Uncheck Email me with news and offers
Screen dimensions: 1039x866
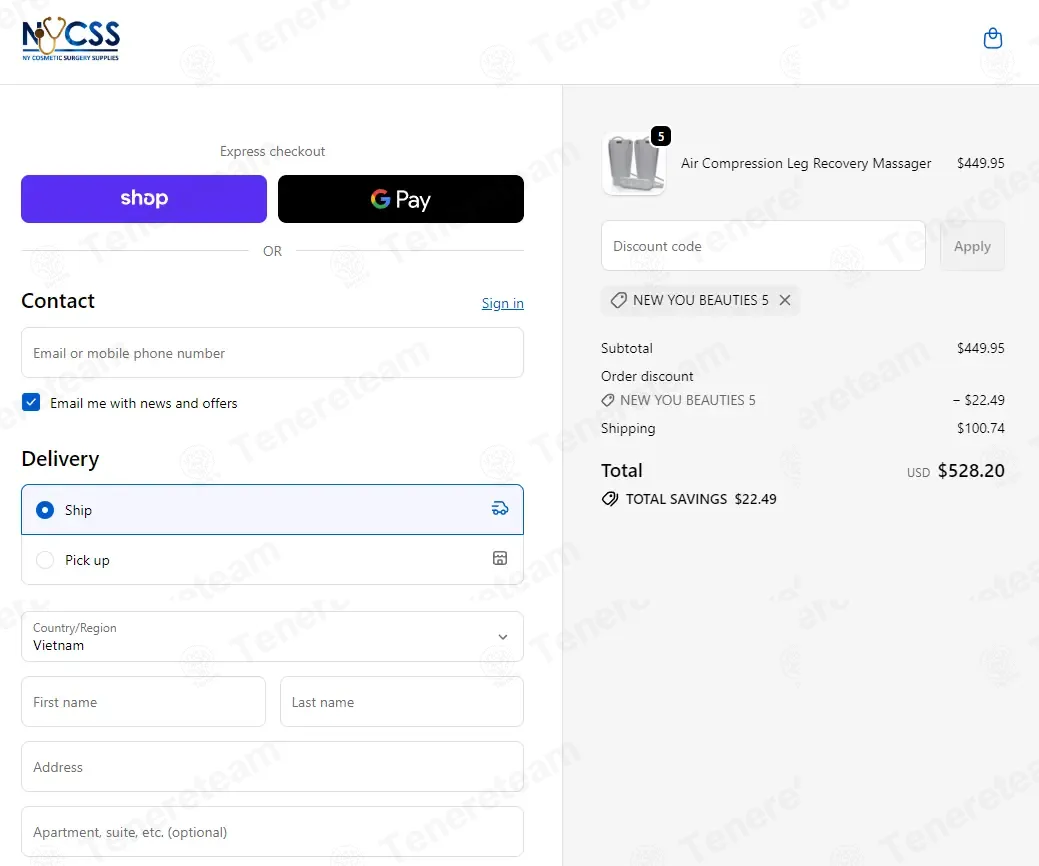click(31, 402)
